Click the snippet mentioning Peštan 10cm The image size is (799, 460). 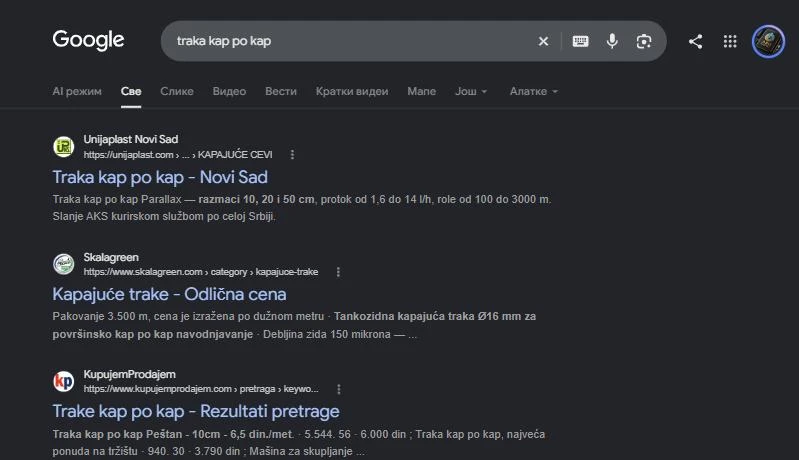tap(299, 443)
